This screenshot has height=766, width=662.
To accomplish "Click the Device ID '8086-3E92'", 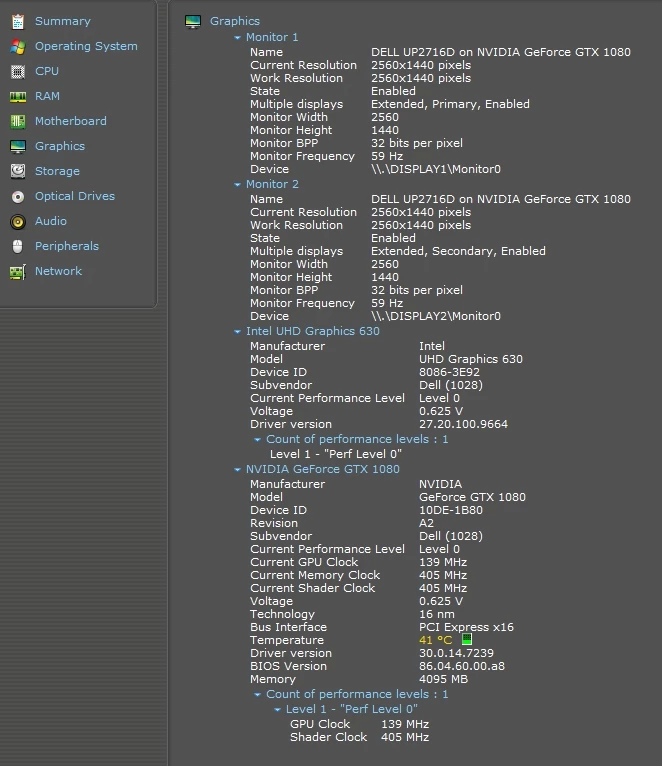I will click(449, 372).
